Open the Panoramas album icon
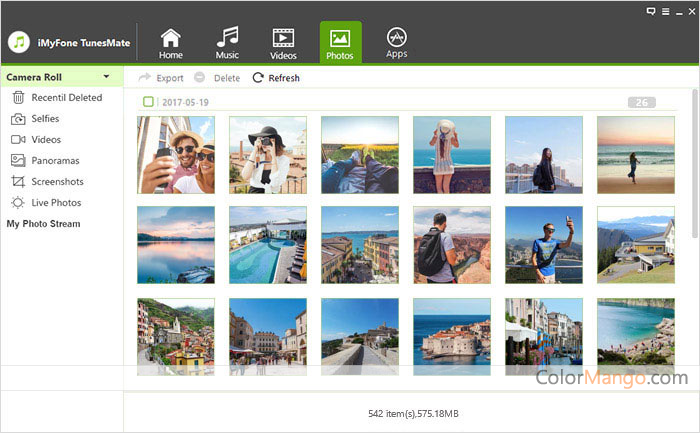The width and height of the screenshot is (700, 433). pos(18,161)
